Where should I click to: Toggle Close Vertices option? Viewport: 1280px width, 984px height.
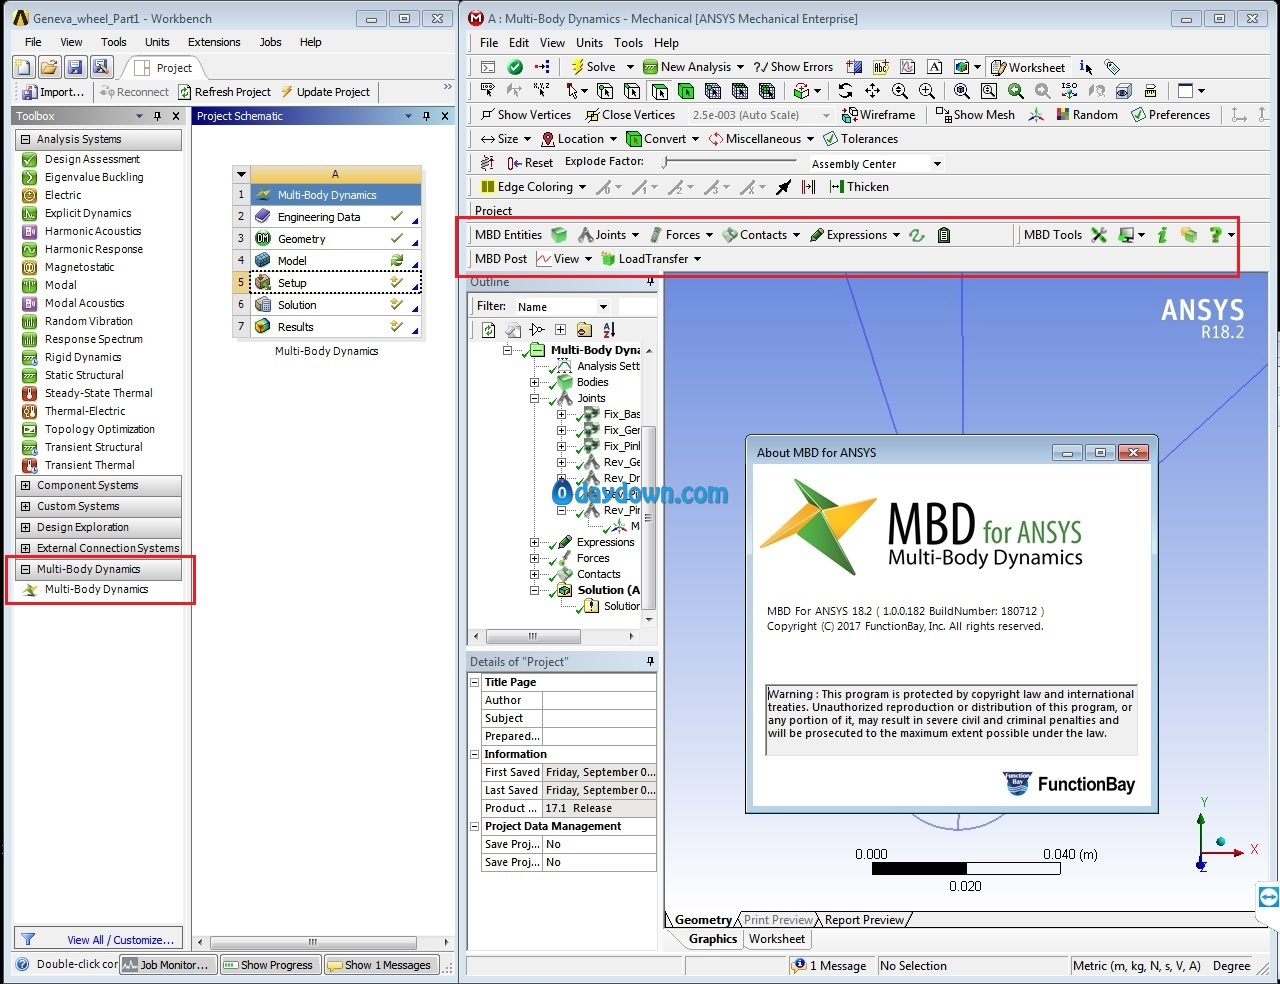[x=630, y=115]
